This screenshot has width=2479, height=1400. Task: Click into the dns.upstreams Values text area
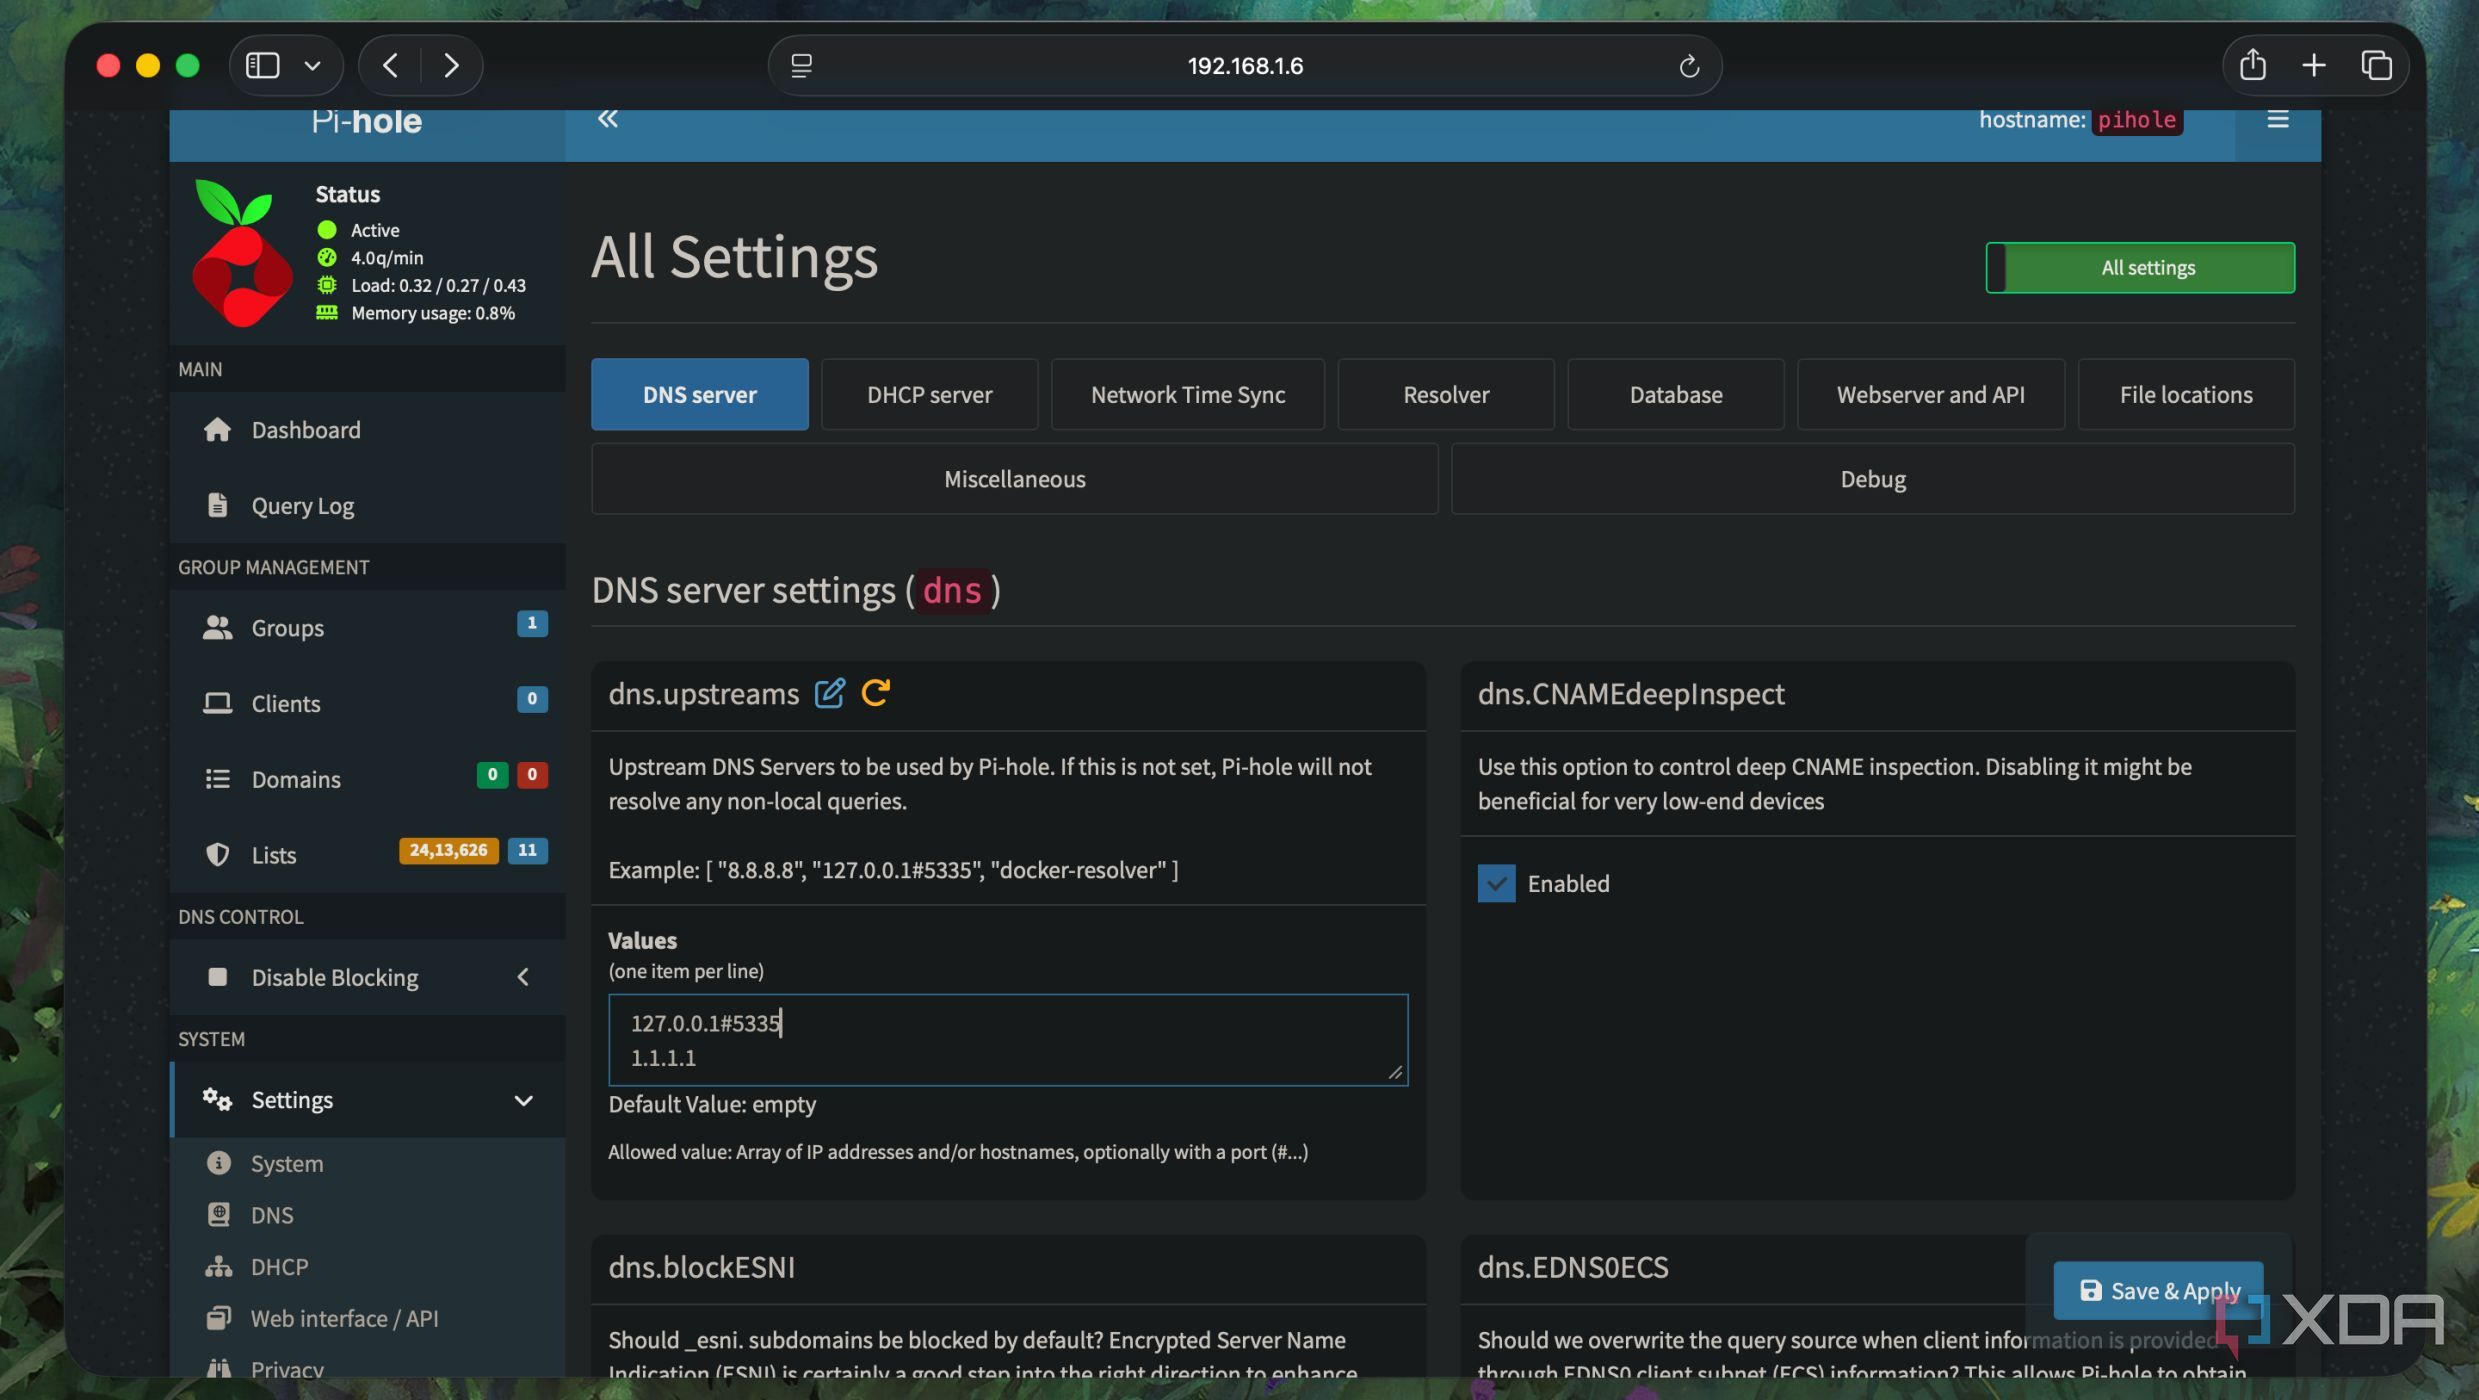[1008, 1040]
